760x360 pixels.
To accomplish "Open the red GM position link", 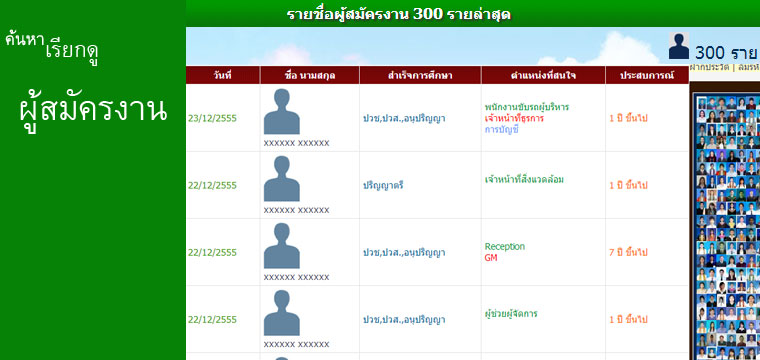I will tap(491, 258).
